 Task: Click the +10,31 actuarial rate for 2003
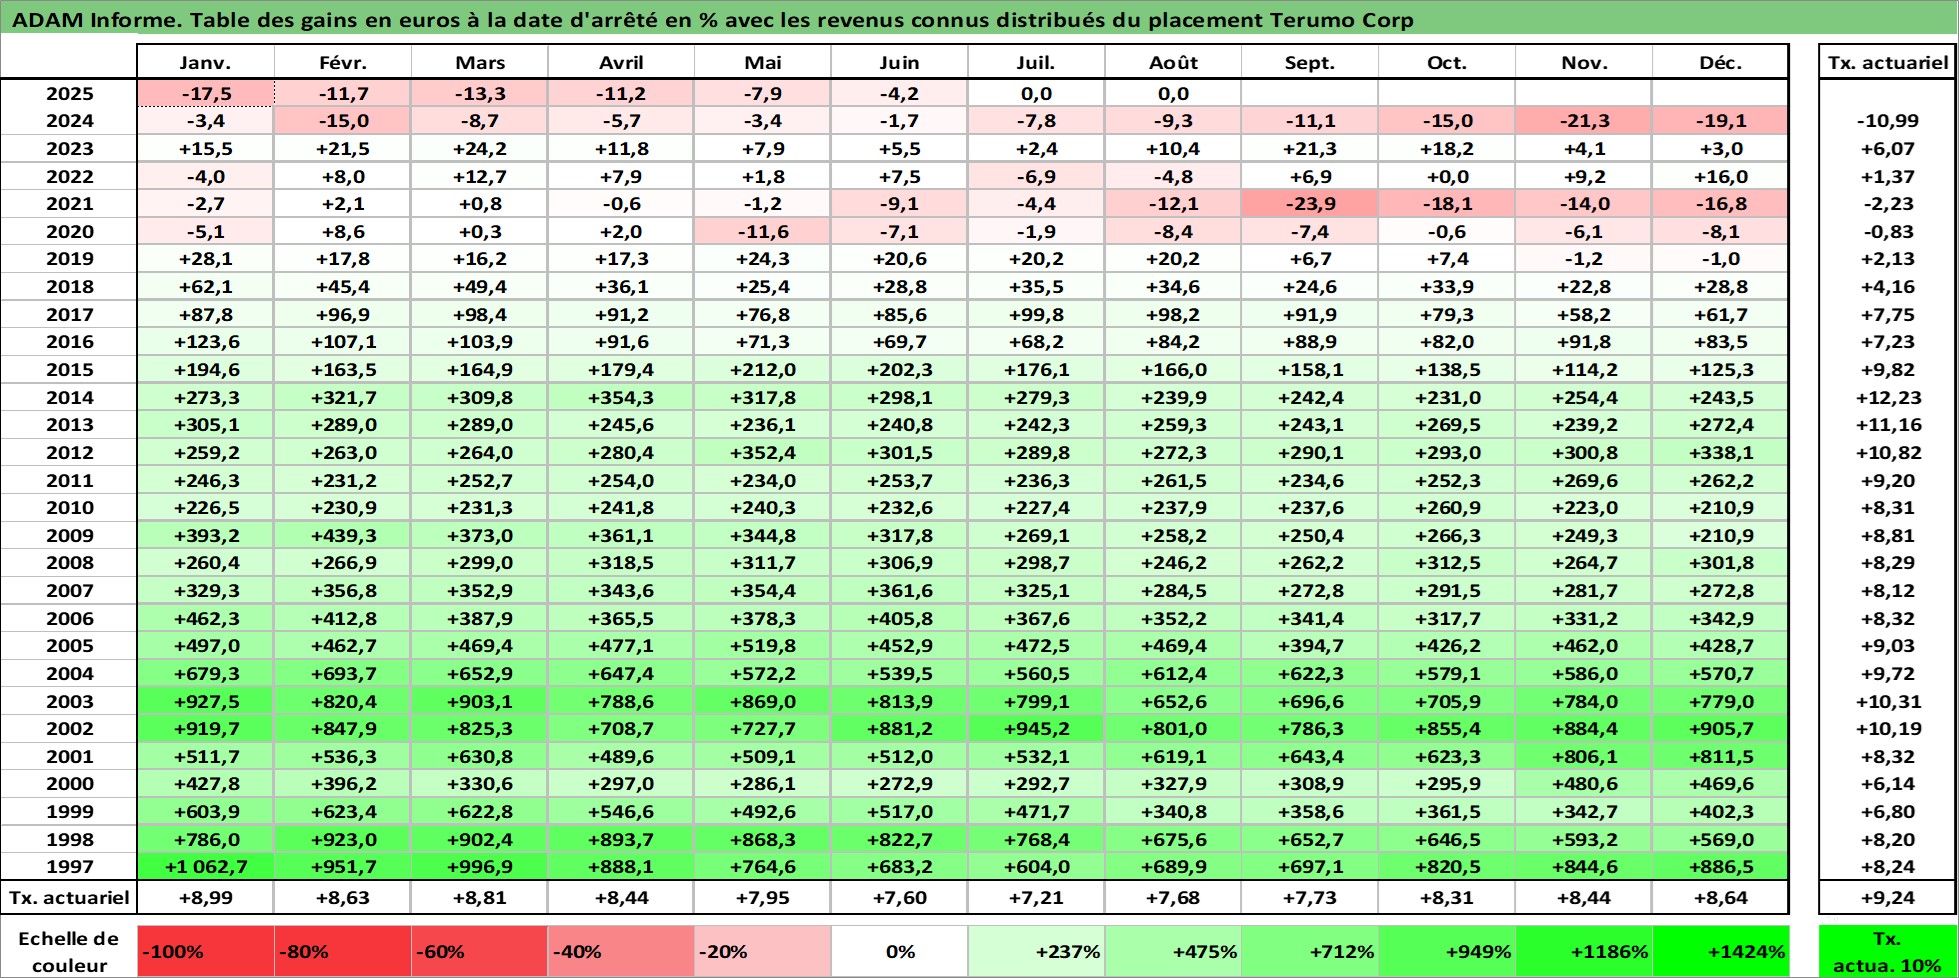point(1887,701)
